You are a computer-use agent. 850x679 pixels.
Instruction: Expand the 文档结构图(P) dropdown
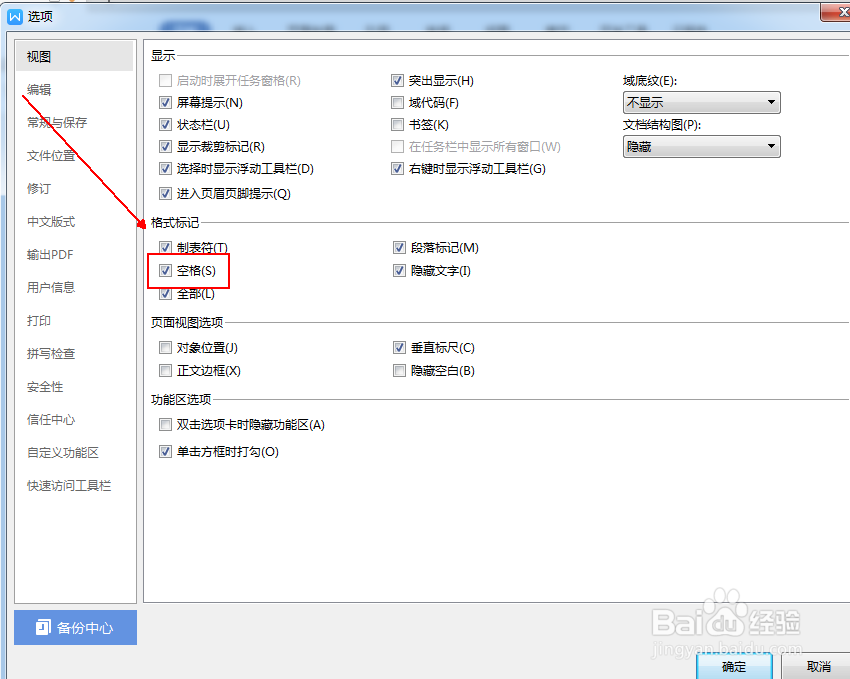(x=701, y=146)
